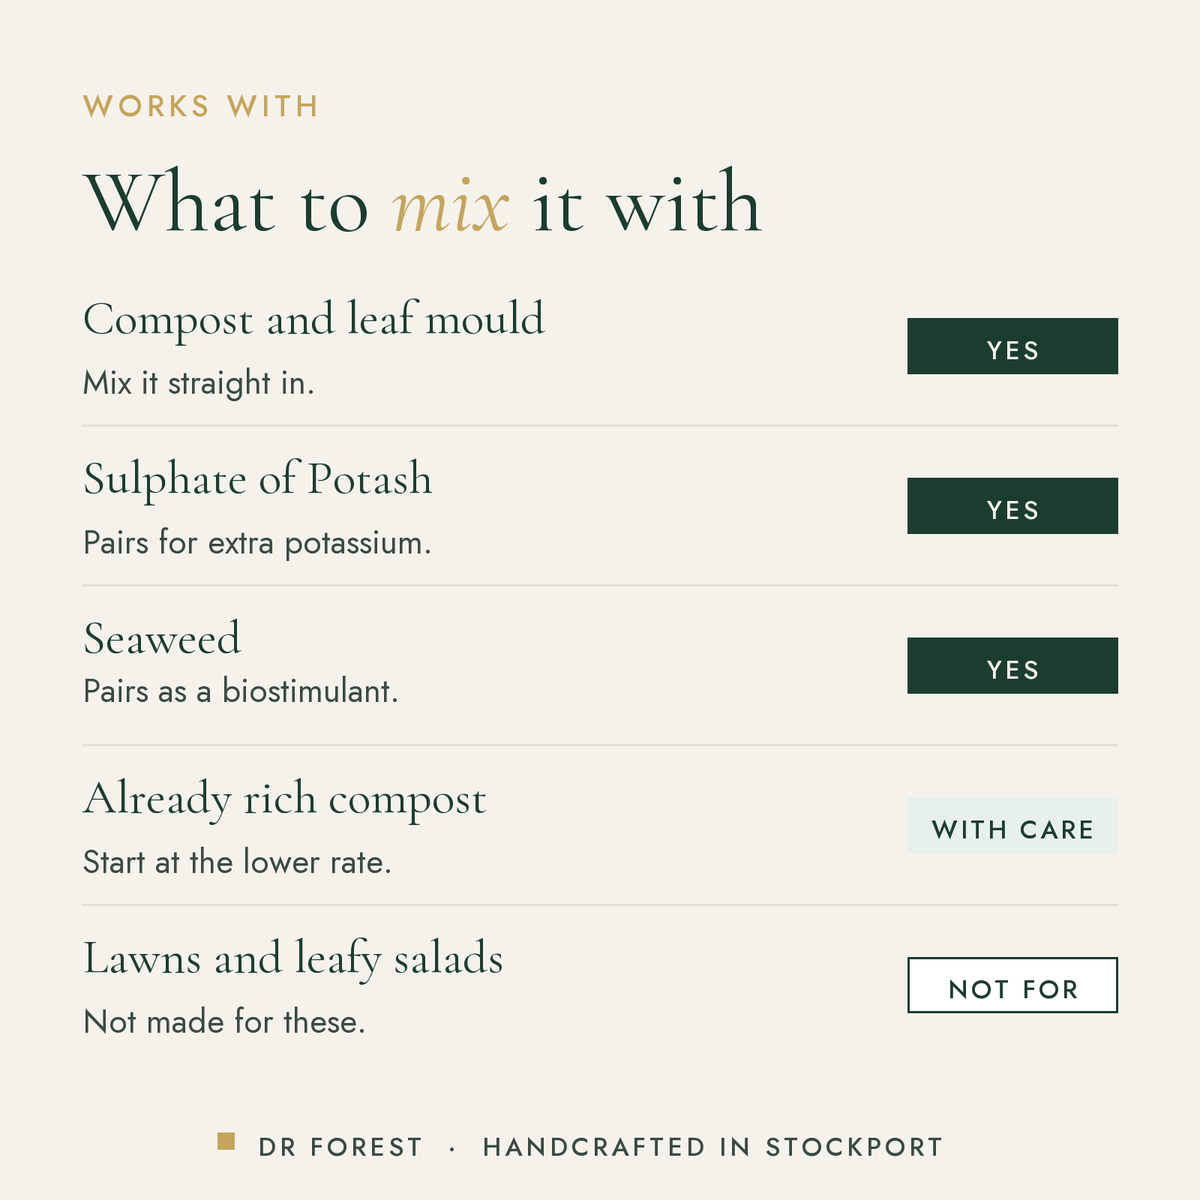This screenshot has width=1200, height=1200.
Task: Click the WITH CARE badge
Action: click(1012, 826)
